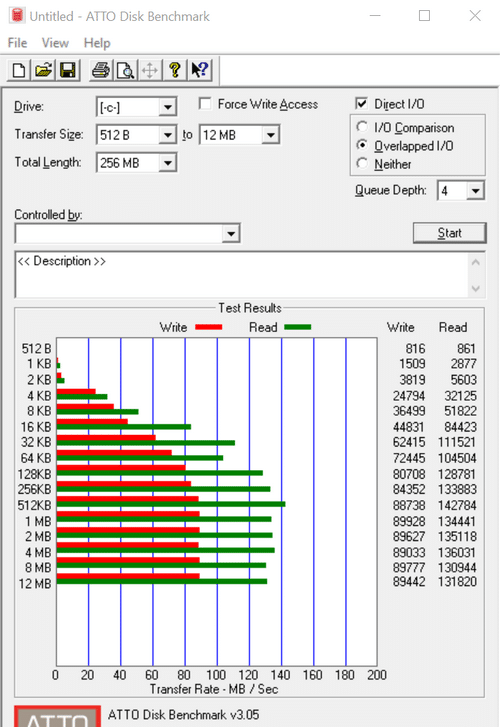The width and height of the screenshot is (500, 727).
Task: Click the Test Results group title
Action: click(x=250, y=308)
